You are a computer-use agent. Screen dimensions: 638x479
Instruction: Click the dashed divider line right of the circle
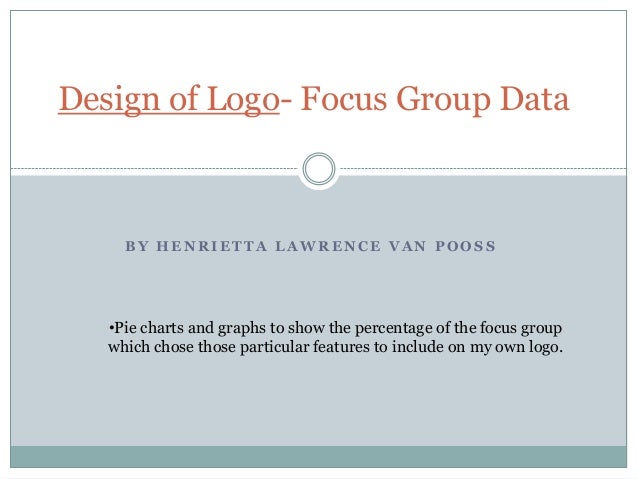[483, 168]
